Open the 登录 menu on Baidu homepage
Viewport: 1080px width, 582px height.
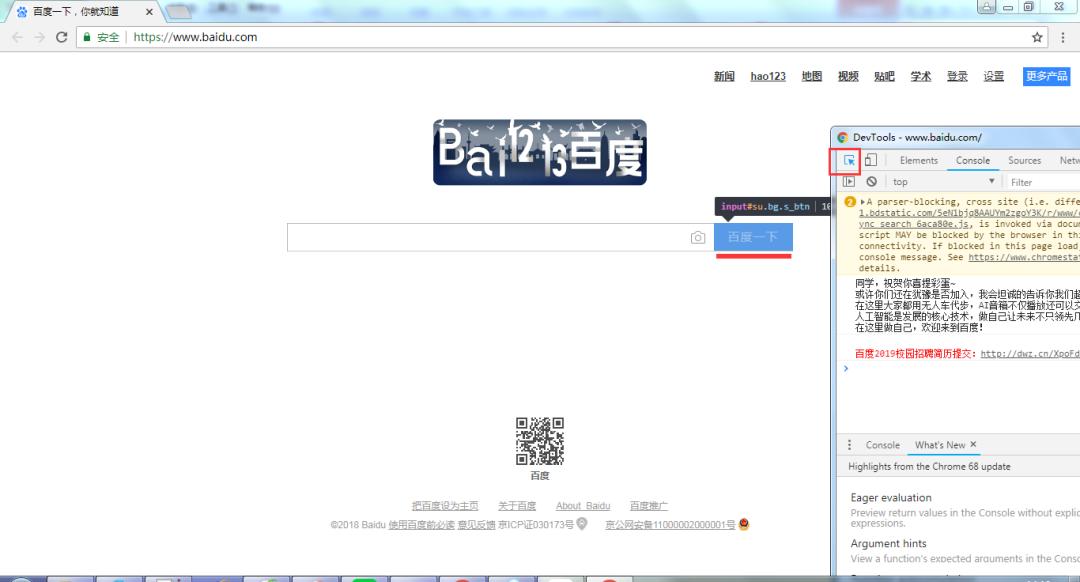(x=957, y=75)
